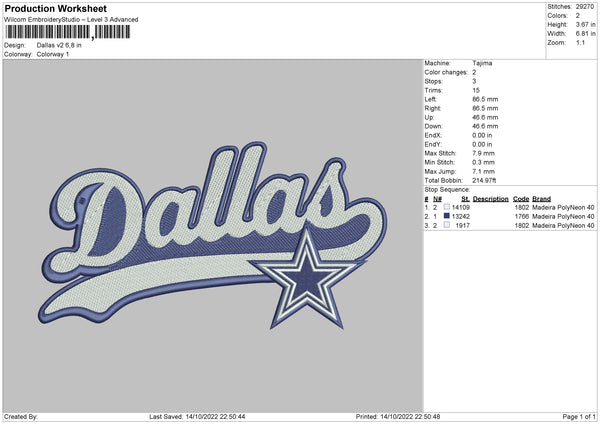Viewport: 600px width, 424px height.
Task: Click the Height value 3.67 in
Action: coord(585,24)
